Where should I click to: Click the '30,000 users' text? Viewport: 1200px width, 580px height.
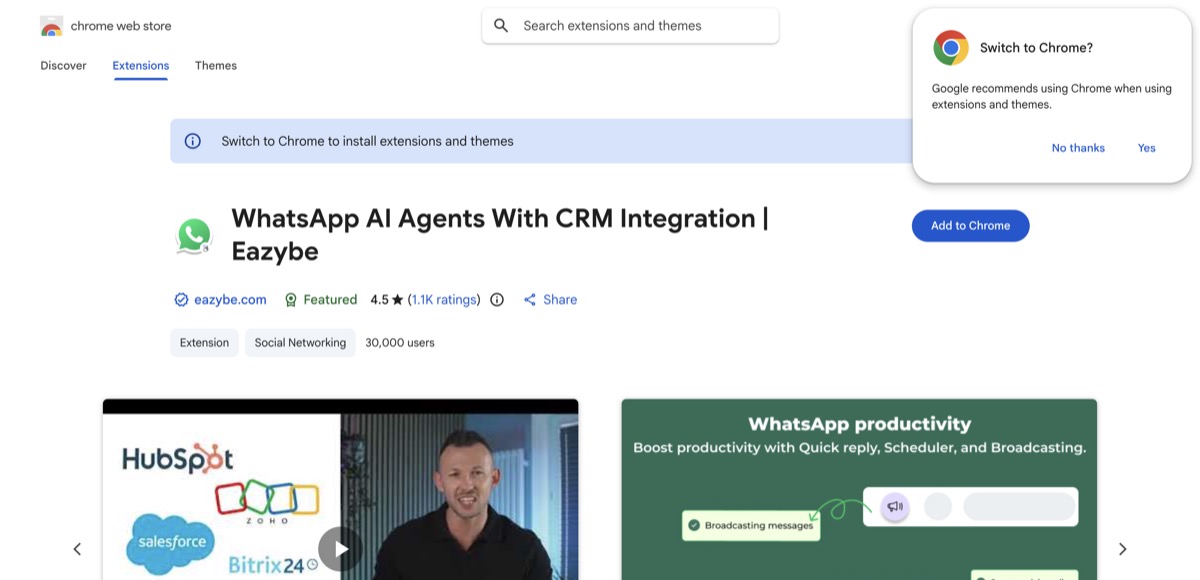tap(400, 343)
